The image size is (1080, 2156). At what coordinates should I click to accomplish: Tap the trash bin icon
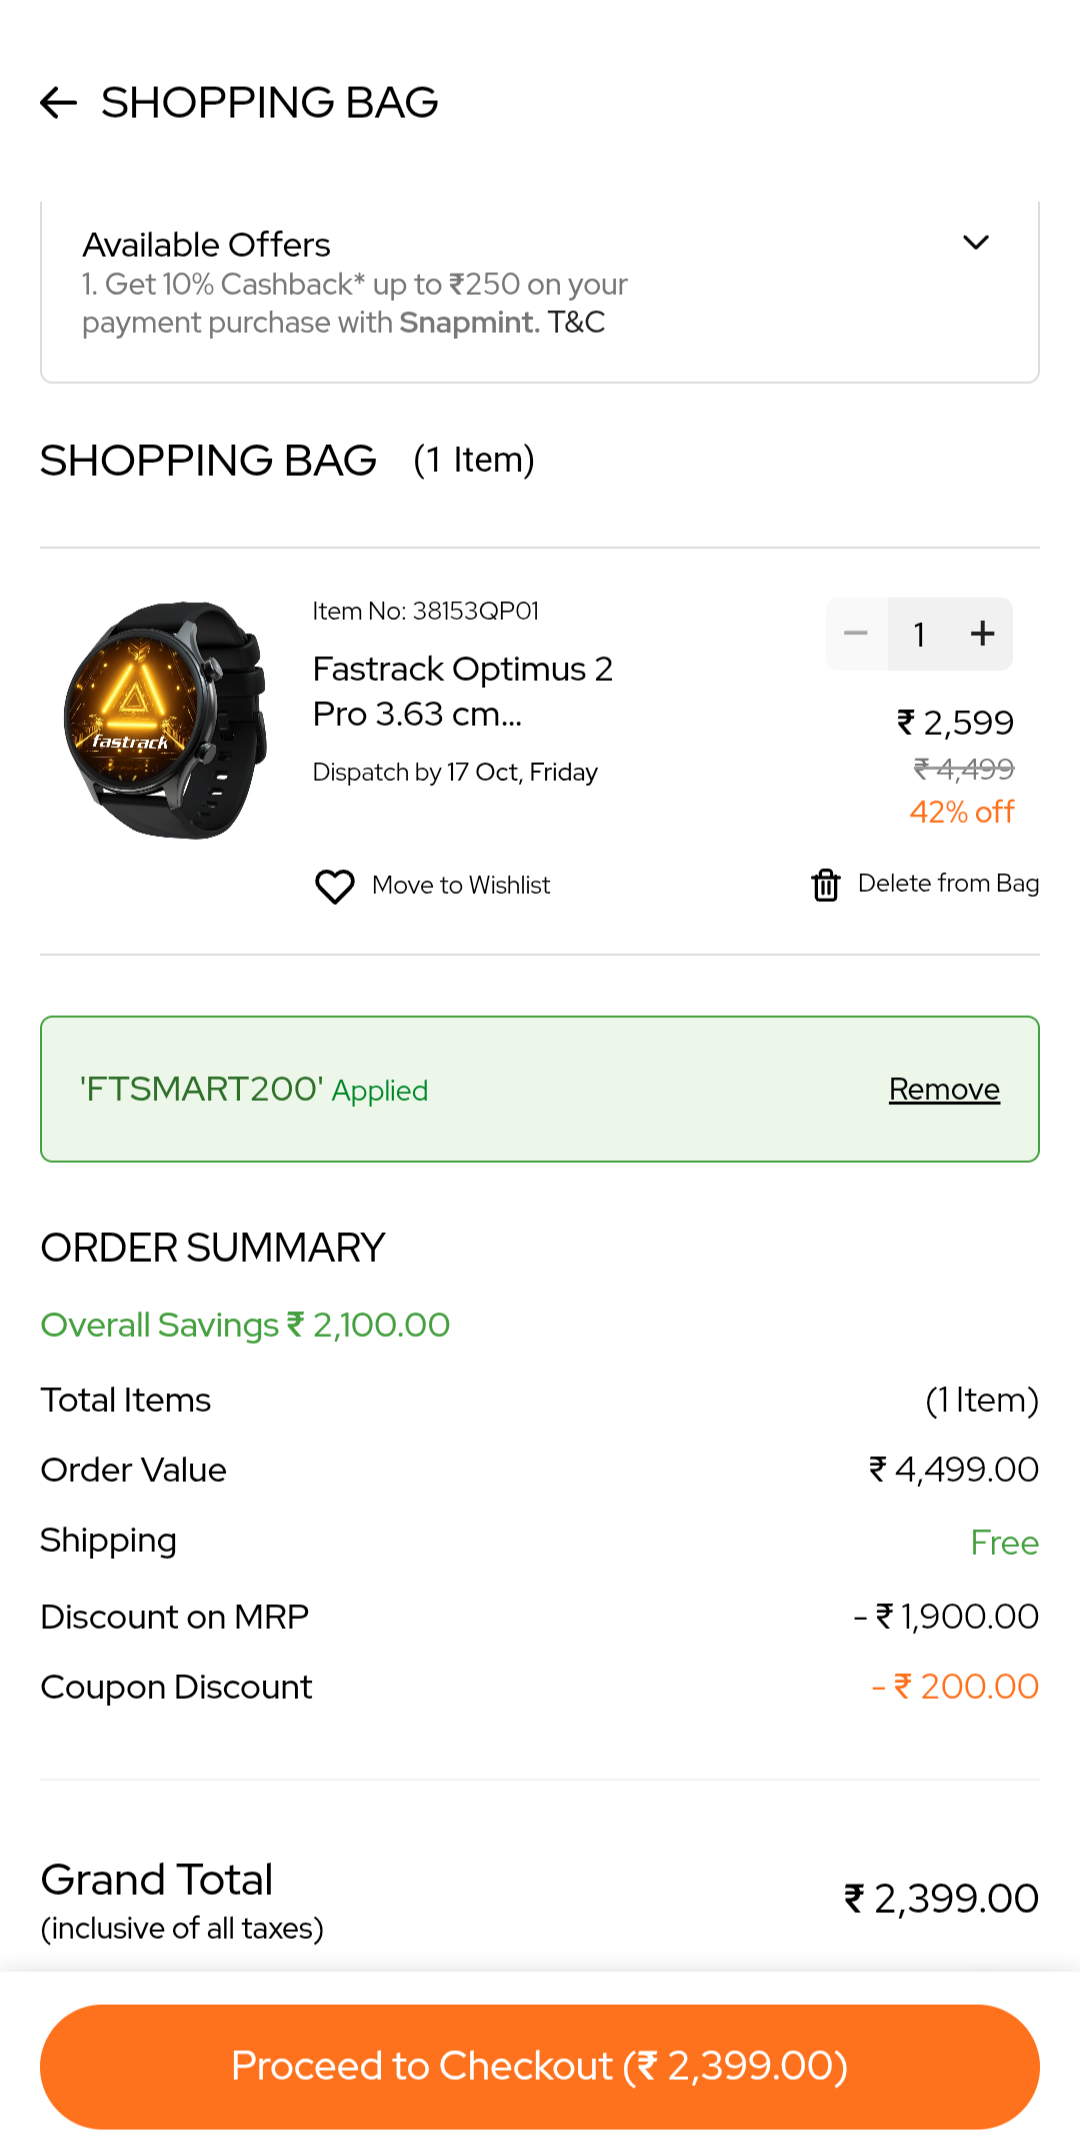pos(826,885)
